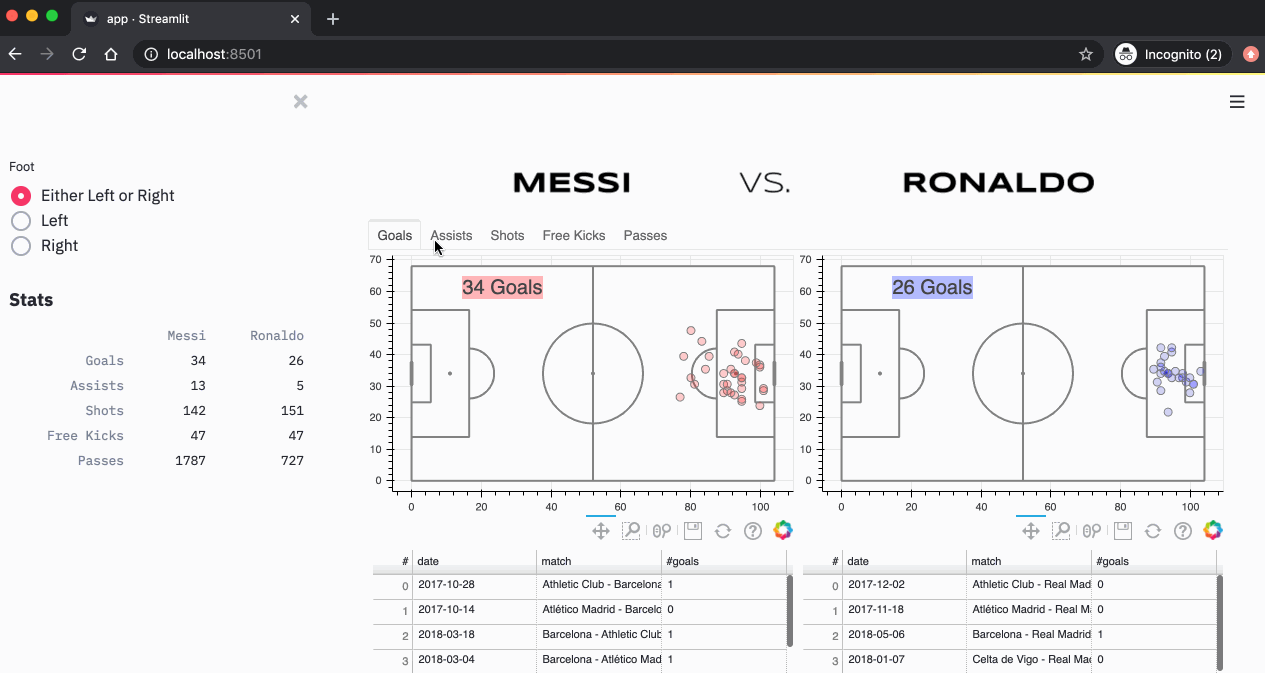1265x673 pixels.
Task: Reset the Messi chart view
Action: click(x=722, y=531)
